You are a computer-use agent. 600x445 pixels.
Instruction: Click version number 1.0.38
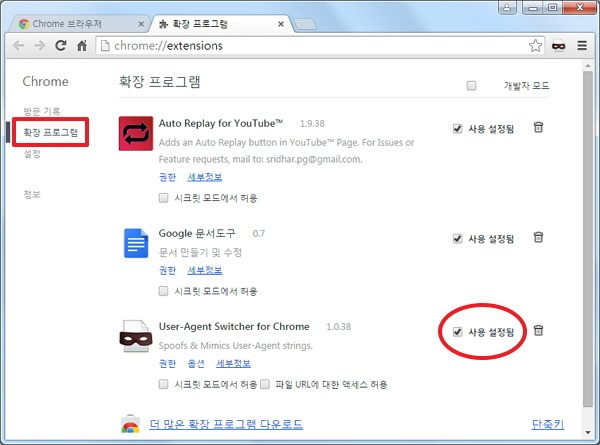point(339,327)
